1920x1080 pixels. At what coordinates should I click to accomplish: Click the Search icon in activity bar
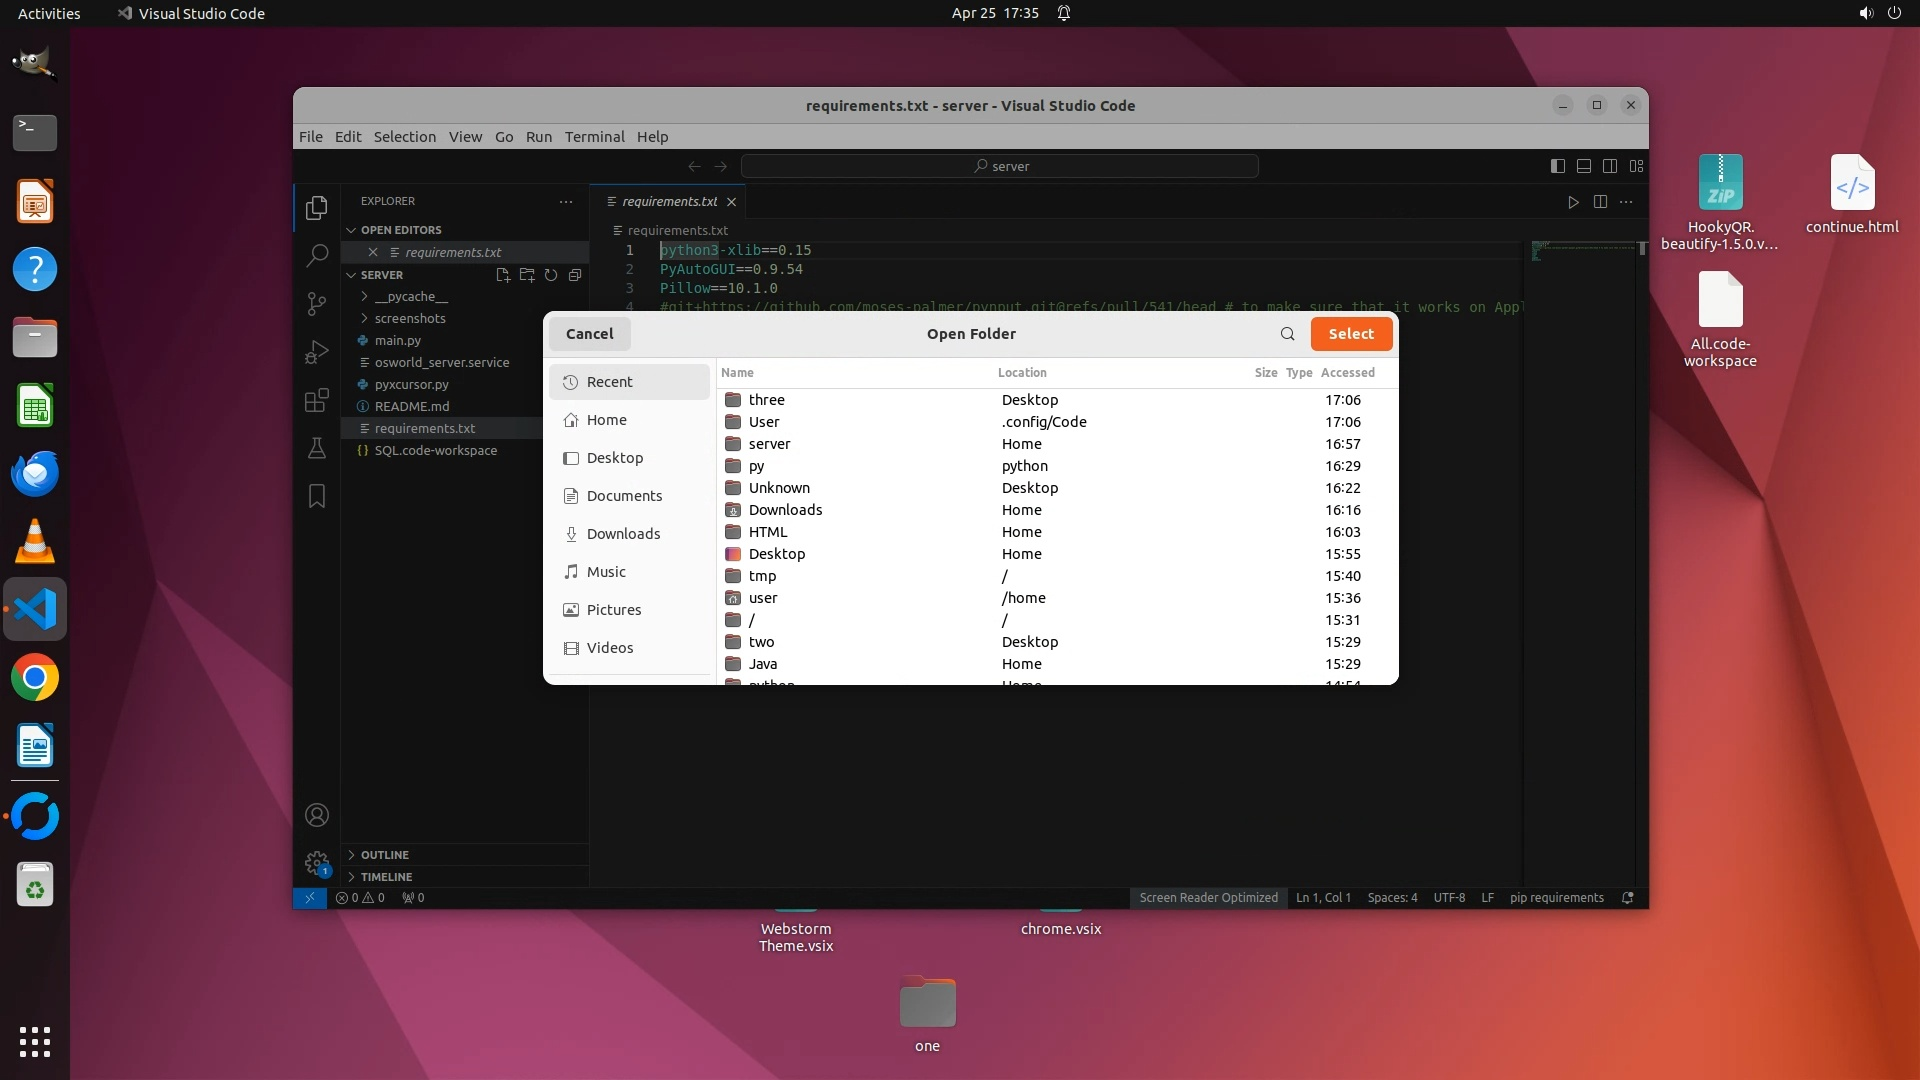click(316, 255)
